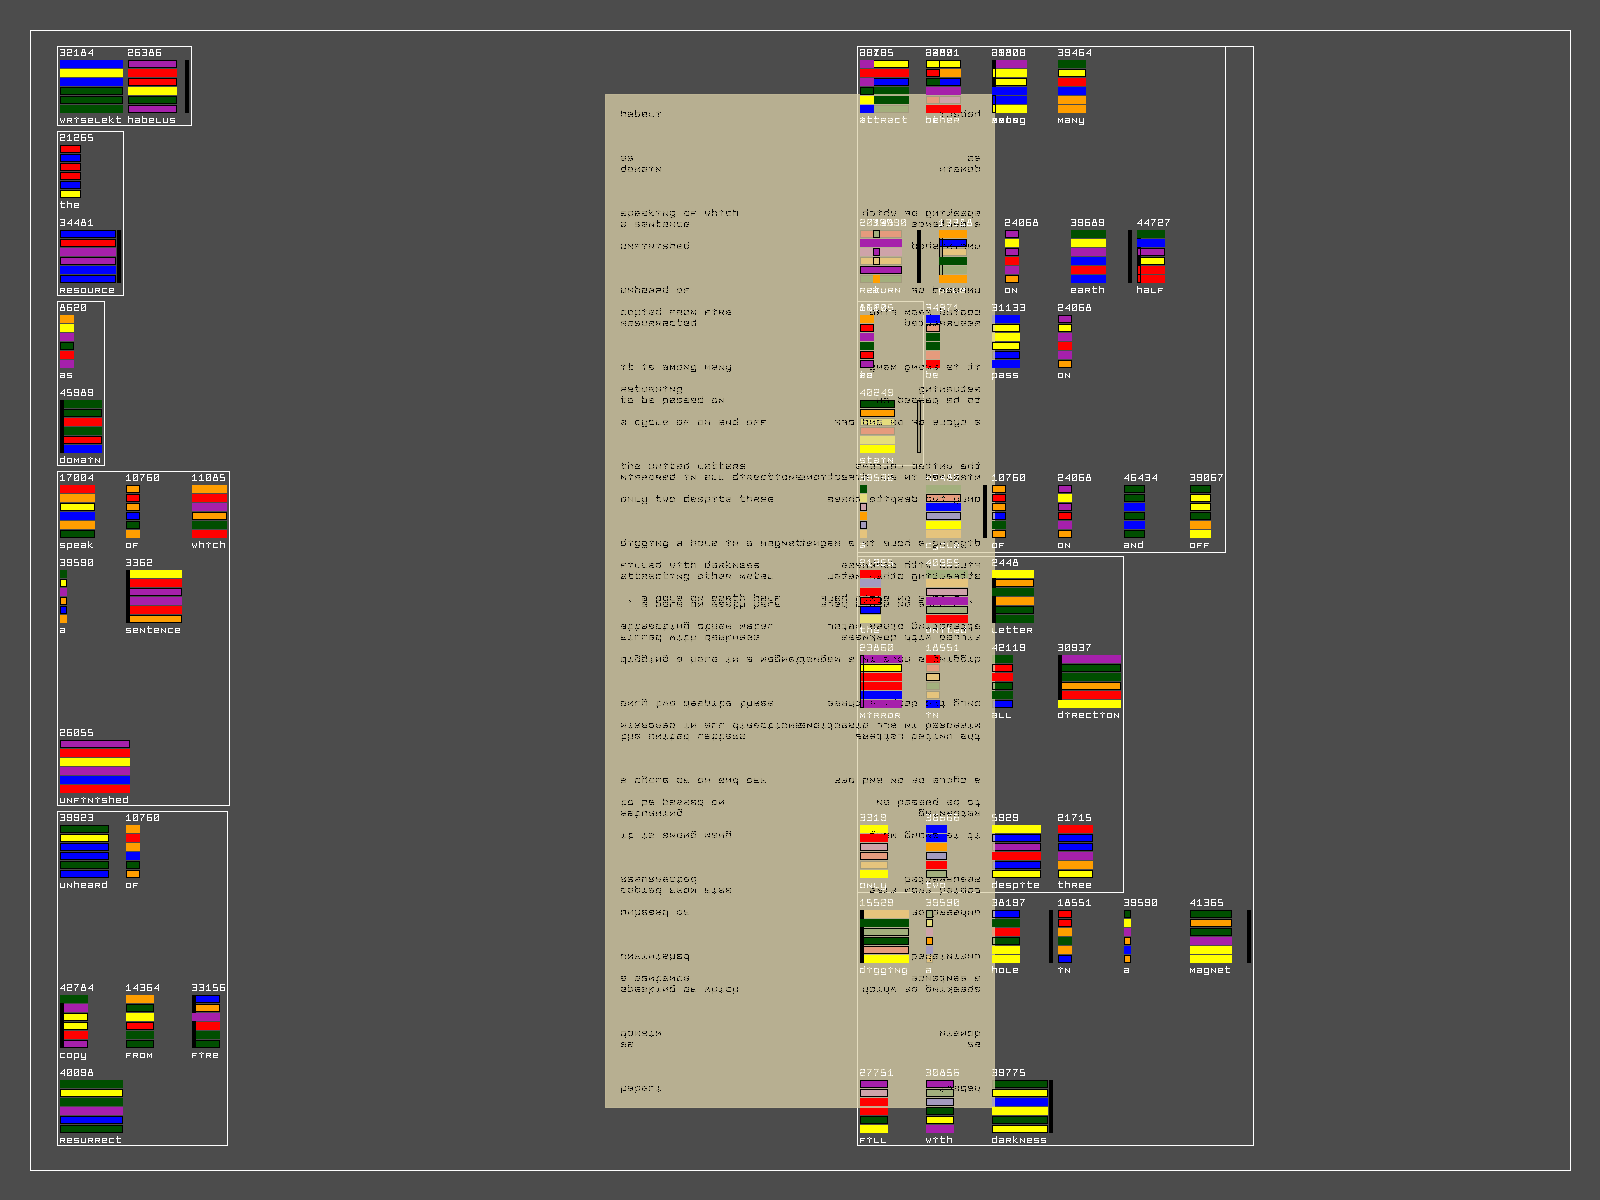Viewport: 1600px width, 1200px height.
Task: Click the 'paper1' text on the beige page
Action: 640,1088
